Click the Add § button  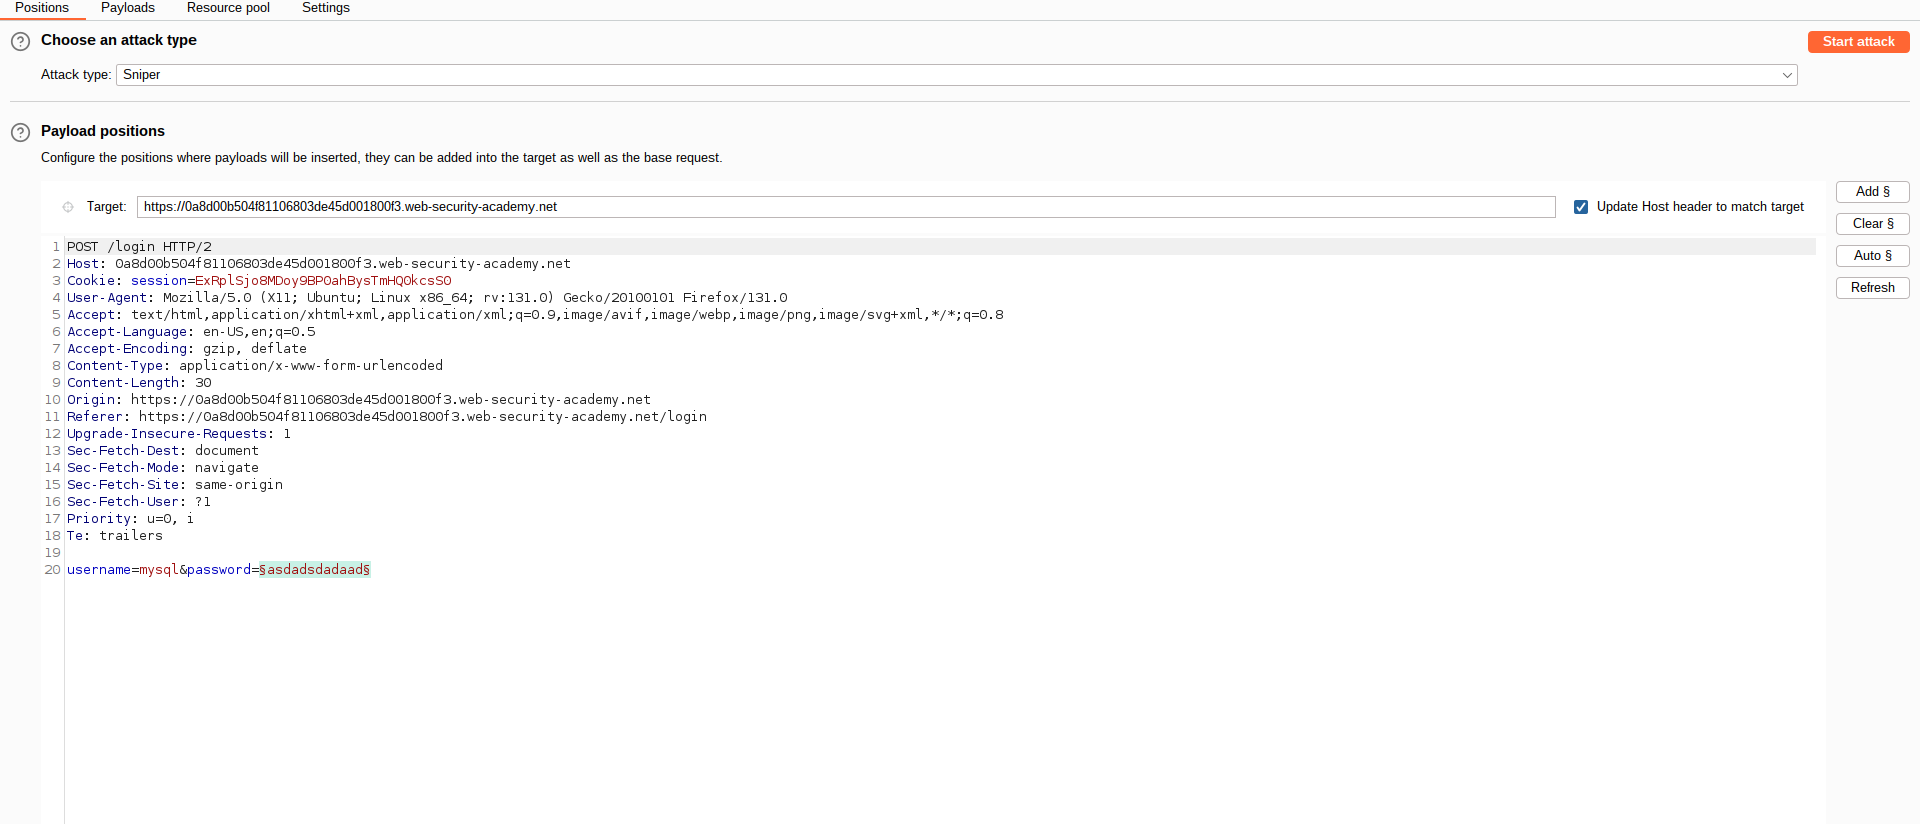tap(1872, 192)
